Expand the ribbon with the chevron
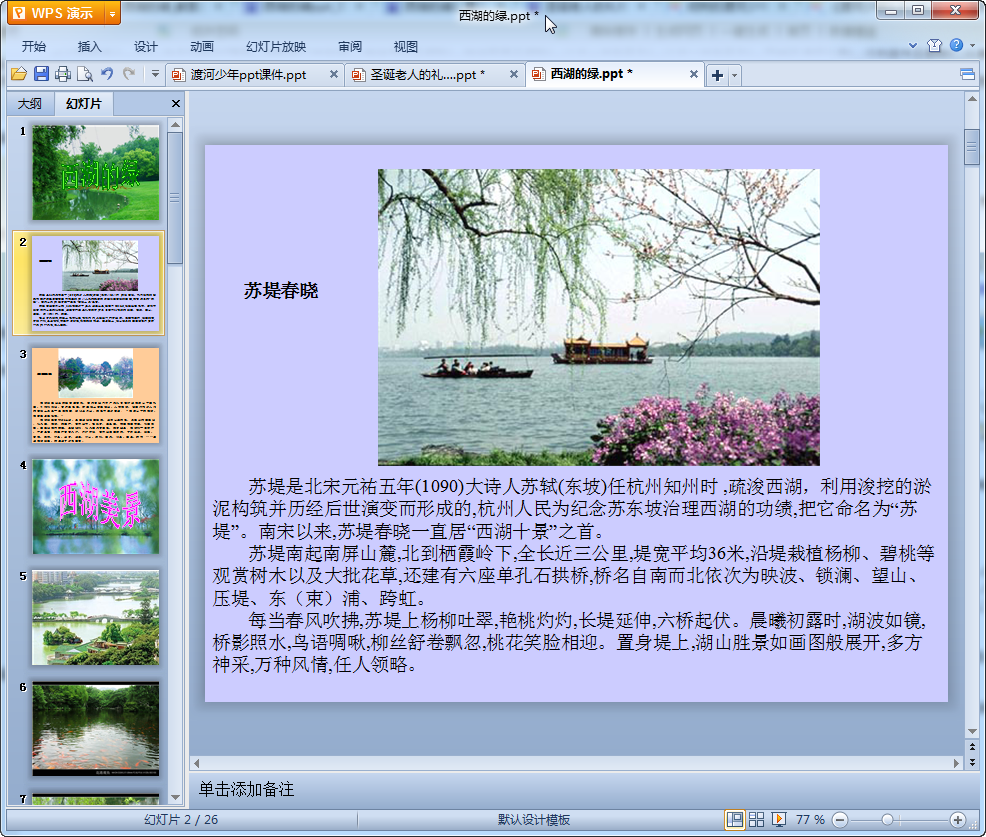The height and width of the screenshot is (837, 986). point(913,45)
